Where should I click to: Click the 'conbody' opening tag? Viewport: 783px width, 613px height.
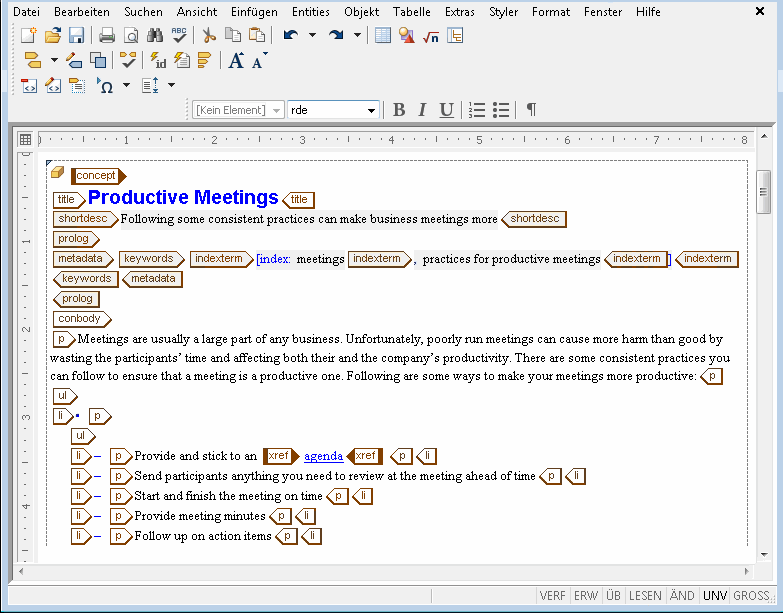82,318
